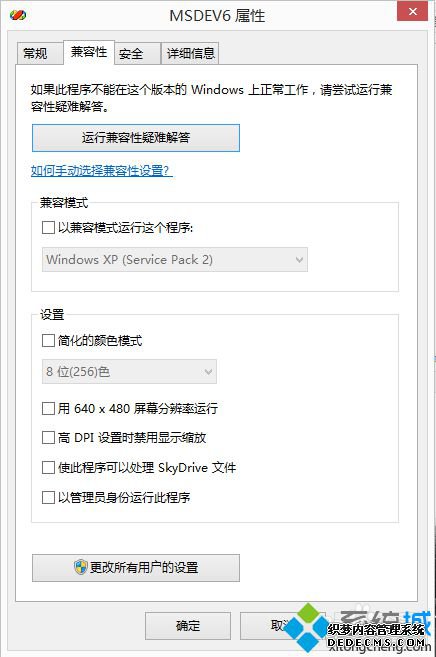This screenshot has height=657, width=436.
Task: Enable 以兼容模式运行这个程序 checkbox
Action: (x=48, y=228)
